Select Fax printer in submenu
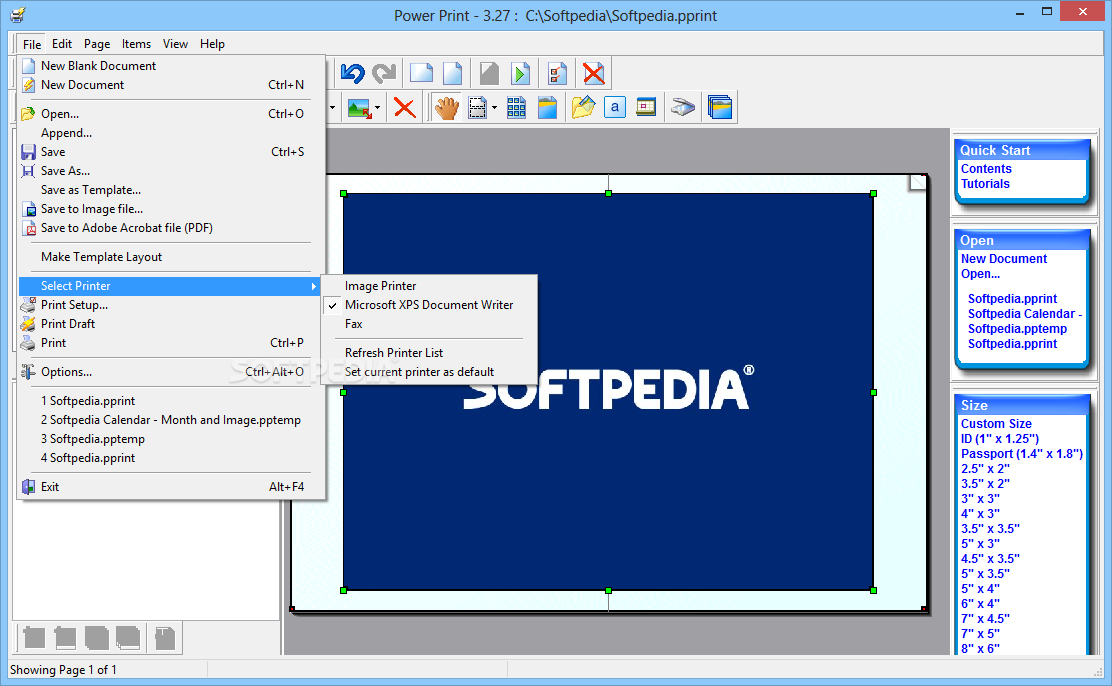Viewport: 1112px width, 686px height. click(x=428, y=324)
